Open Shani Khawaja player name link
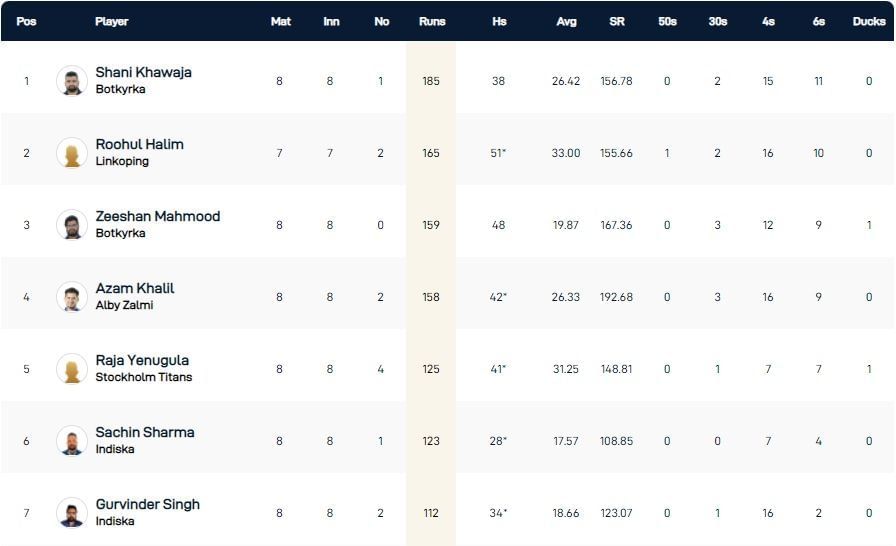896x546 pixels. [143, 72]
